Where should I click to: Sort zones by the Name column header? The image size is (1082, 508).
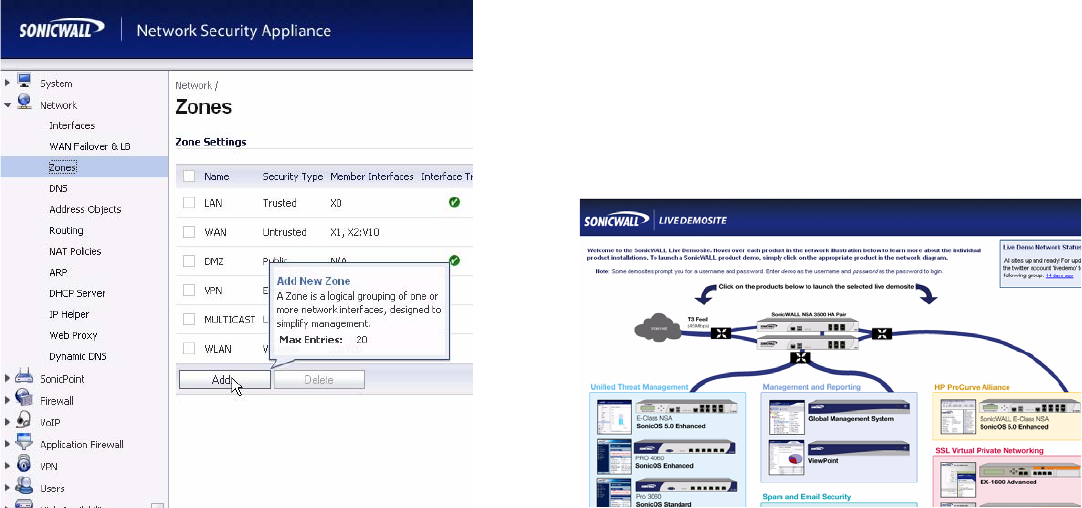[x=217, y=177]
